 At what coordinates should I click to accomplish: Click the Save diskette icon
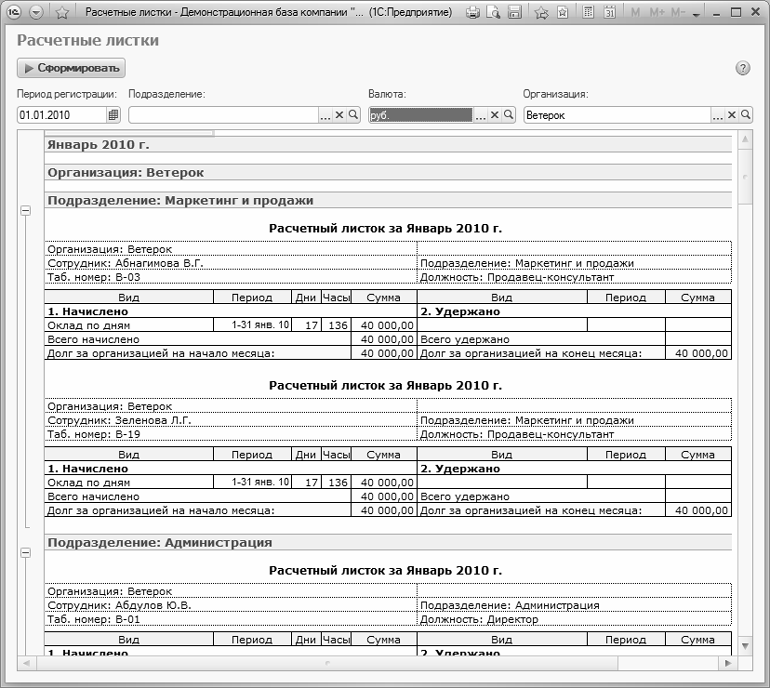coord(514,12)
